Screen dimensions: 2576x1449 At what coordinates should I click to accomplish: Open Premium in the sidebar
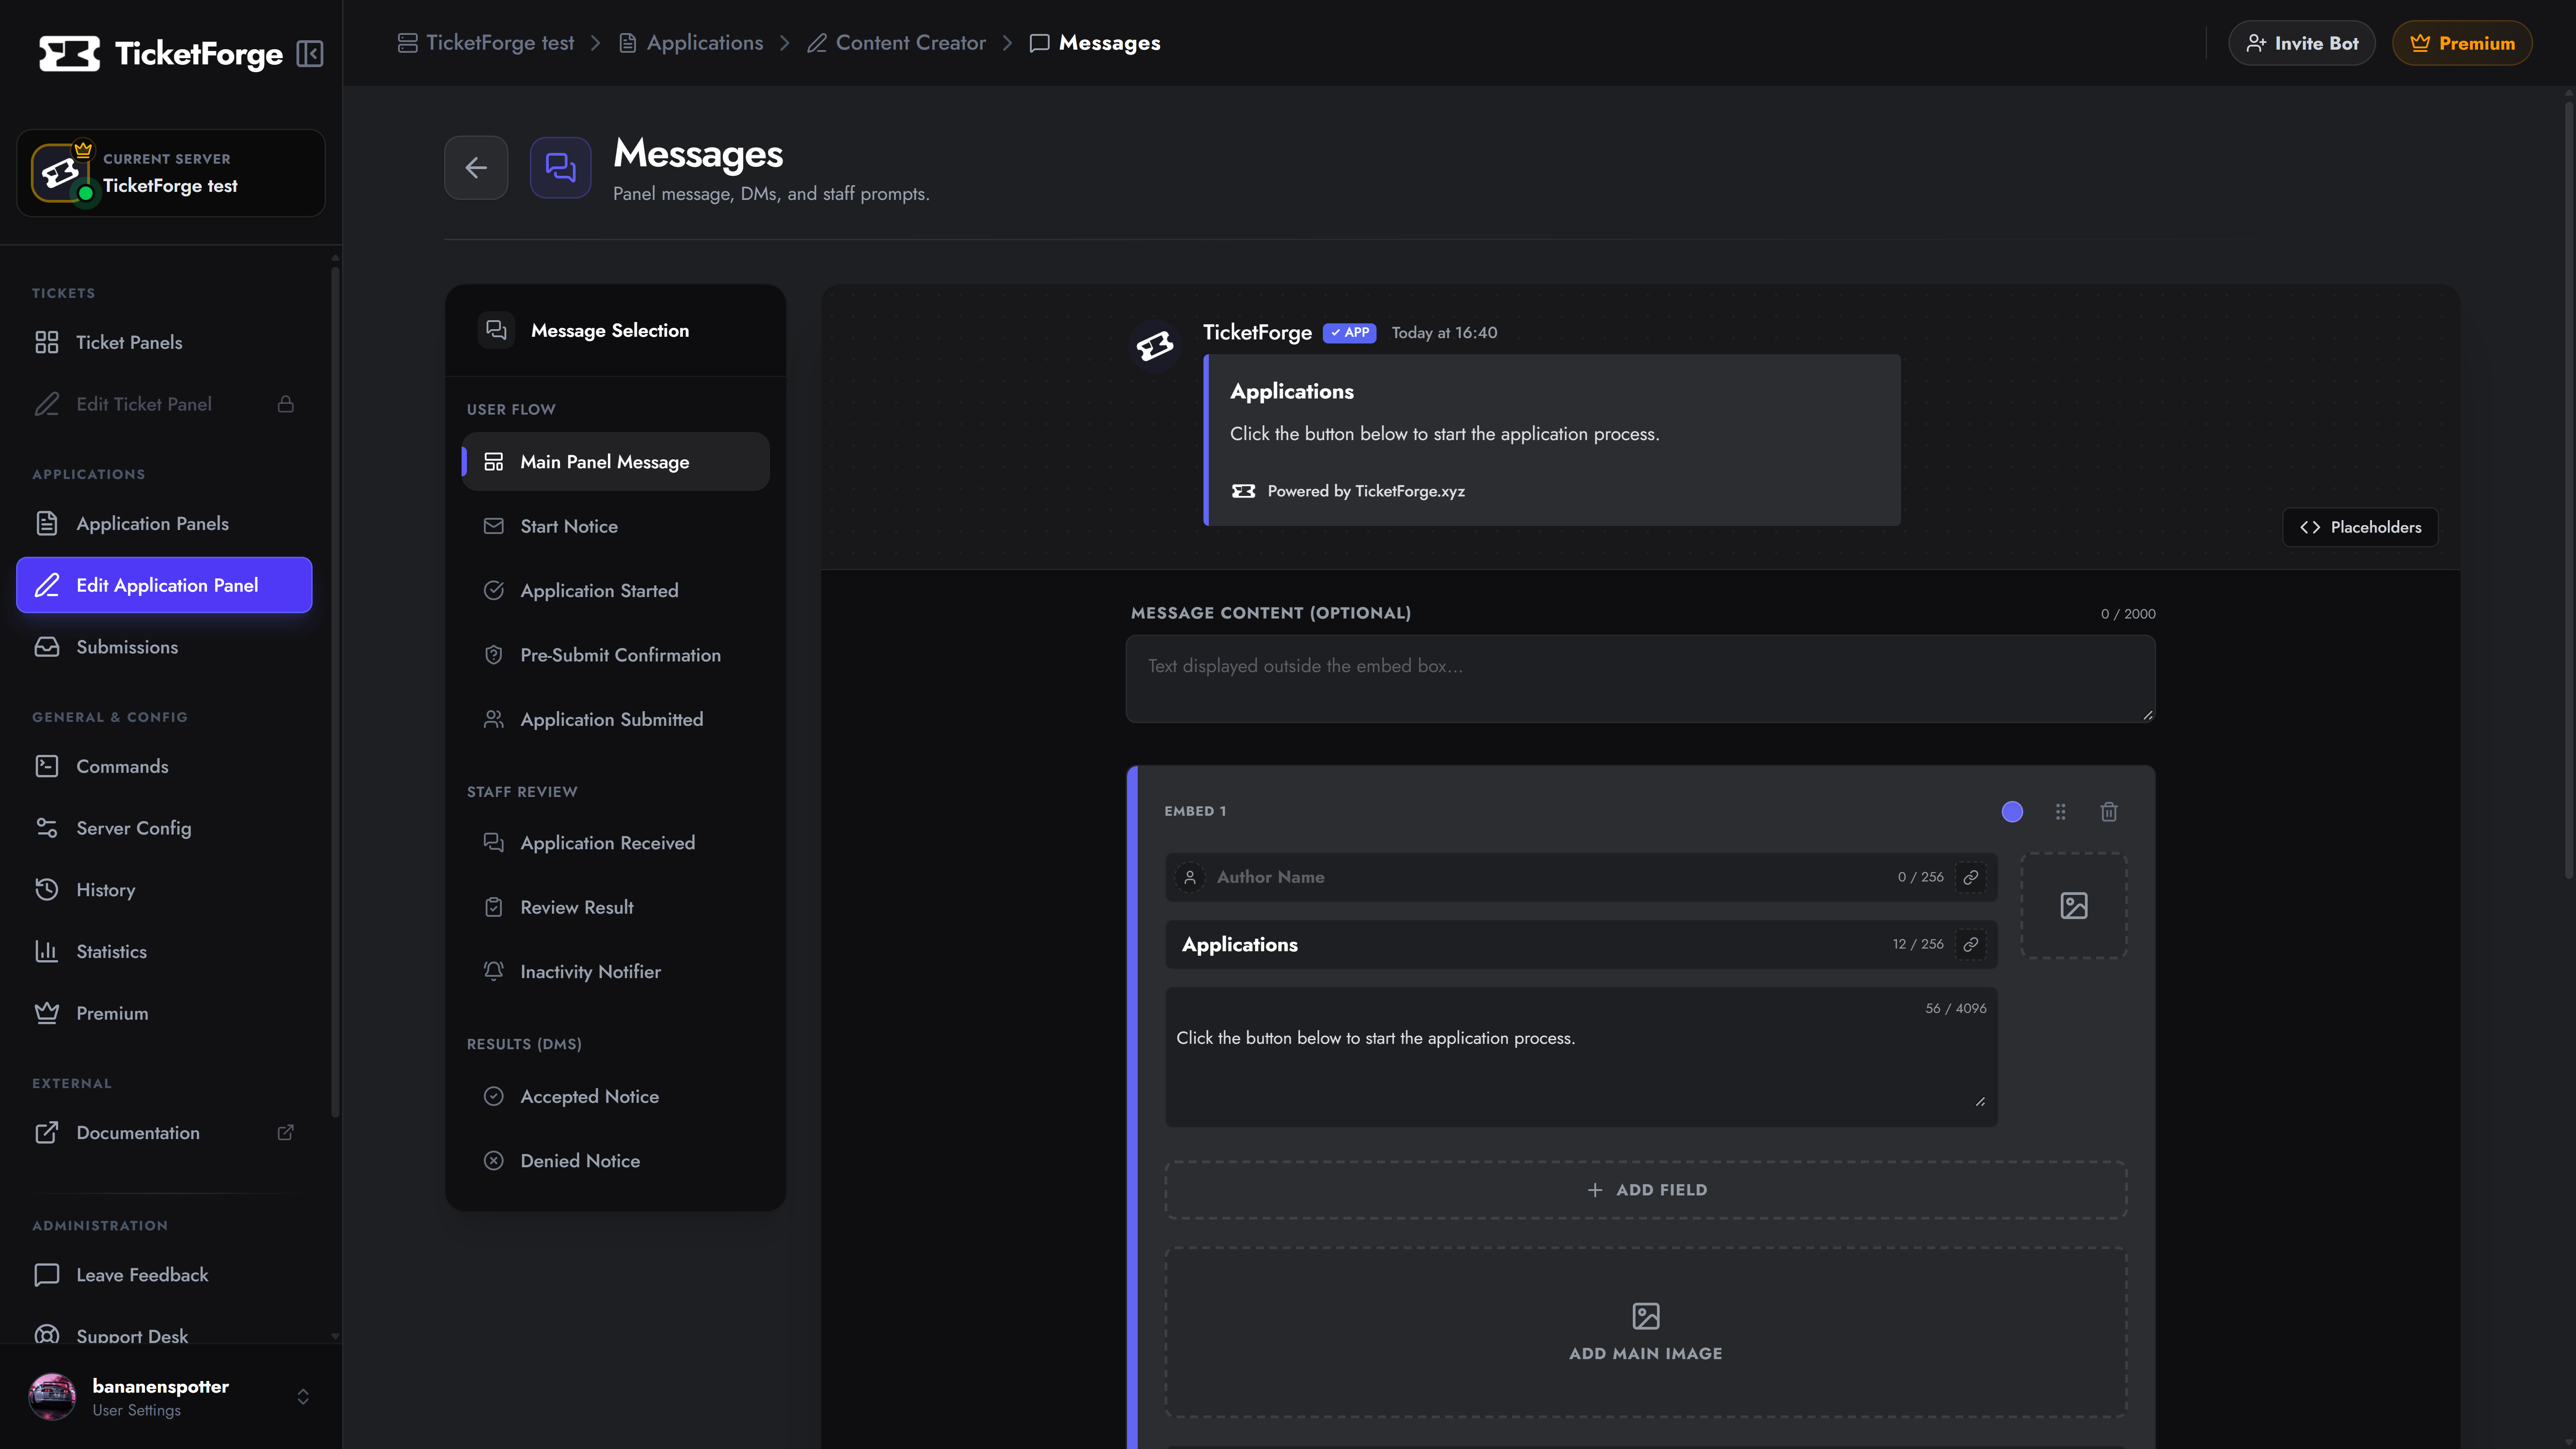click(164, 1013)
